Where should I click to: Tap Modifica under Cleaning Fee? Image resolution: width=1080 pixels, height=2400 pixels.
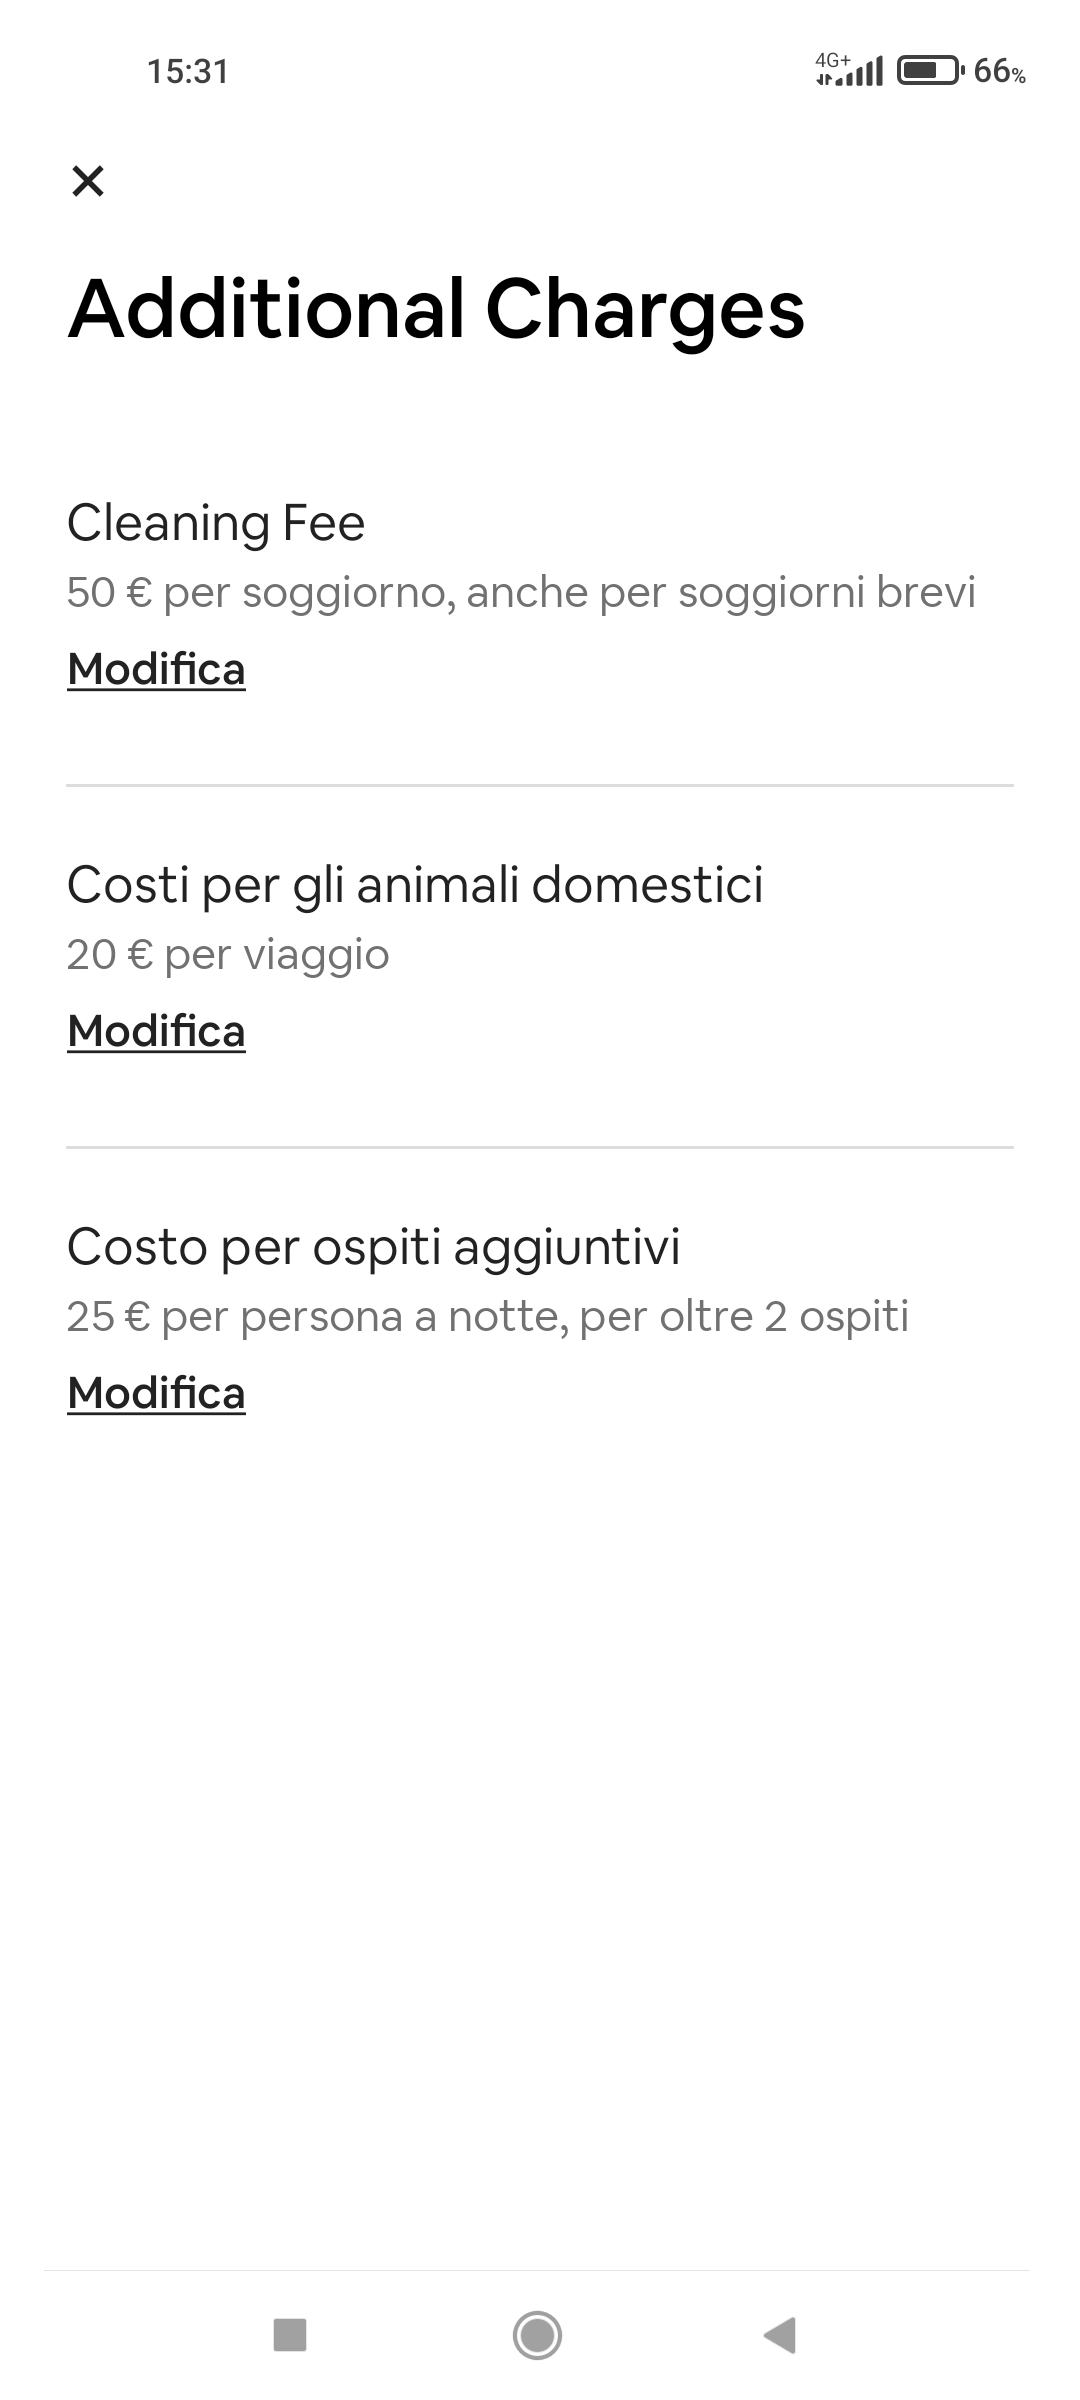click(x=156, y=669)
